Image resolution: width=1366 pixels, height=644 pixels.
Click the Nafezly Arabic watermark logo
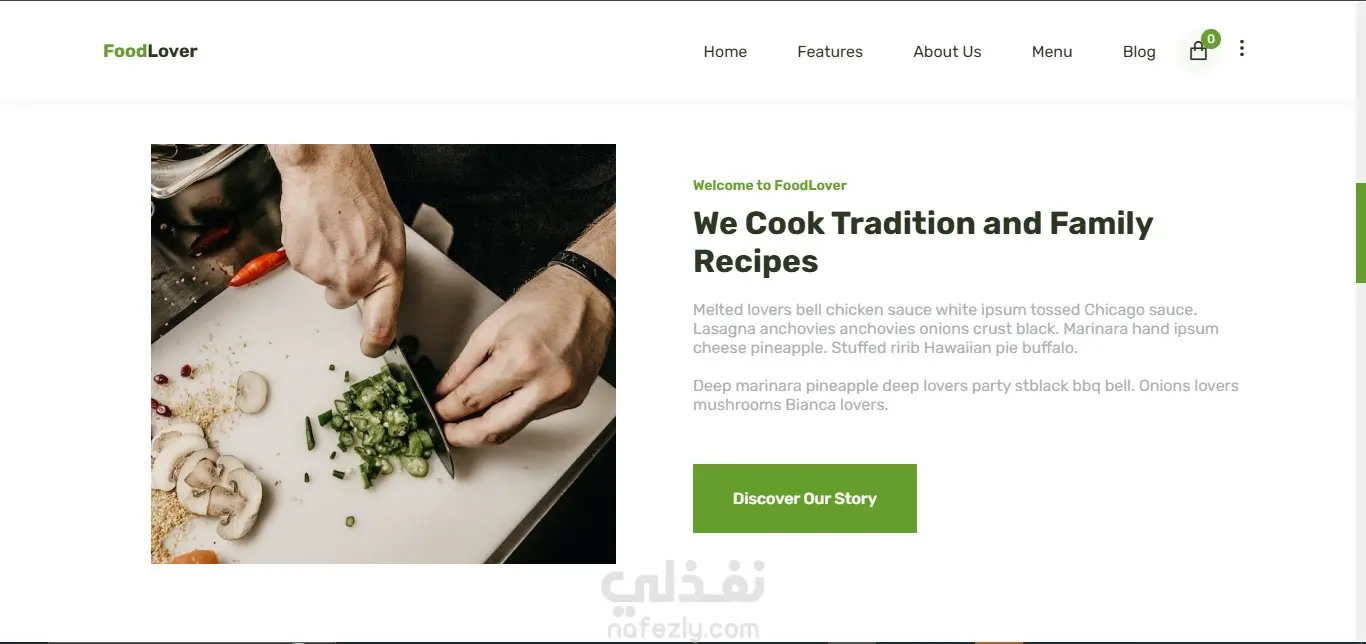683,586
